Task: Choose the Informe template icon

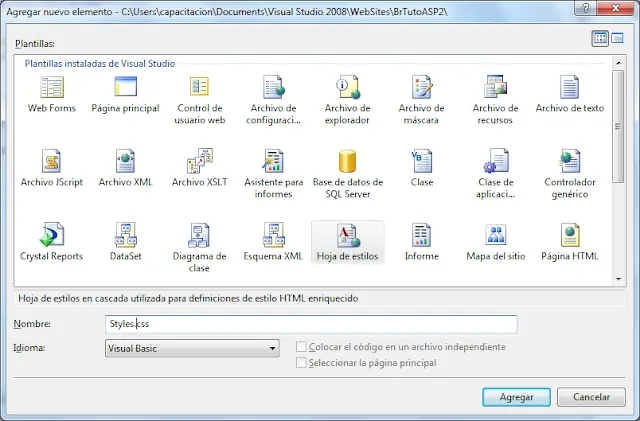Action: point(422,235)
